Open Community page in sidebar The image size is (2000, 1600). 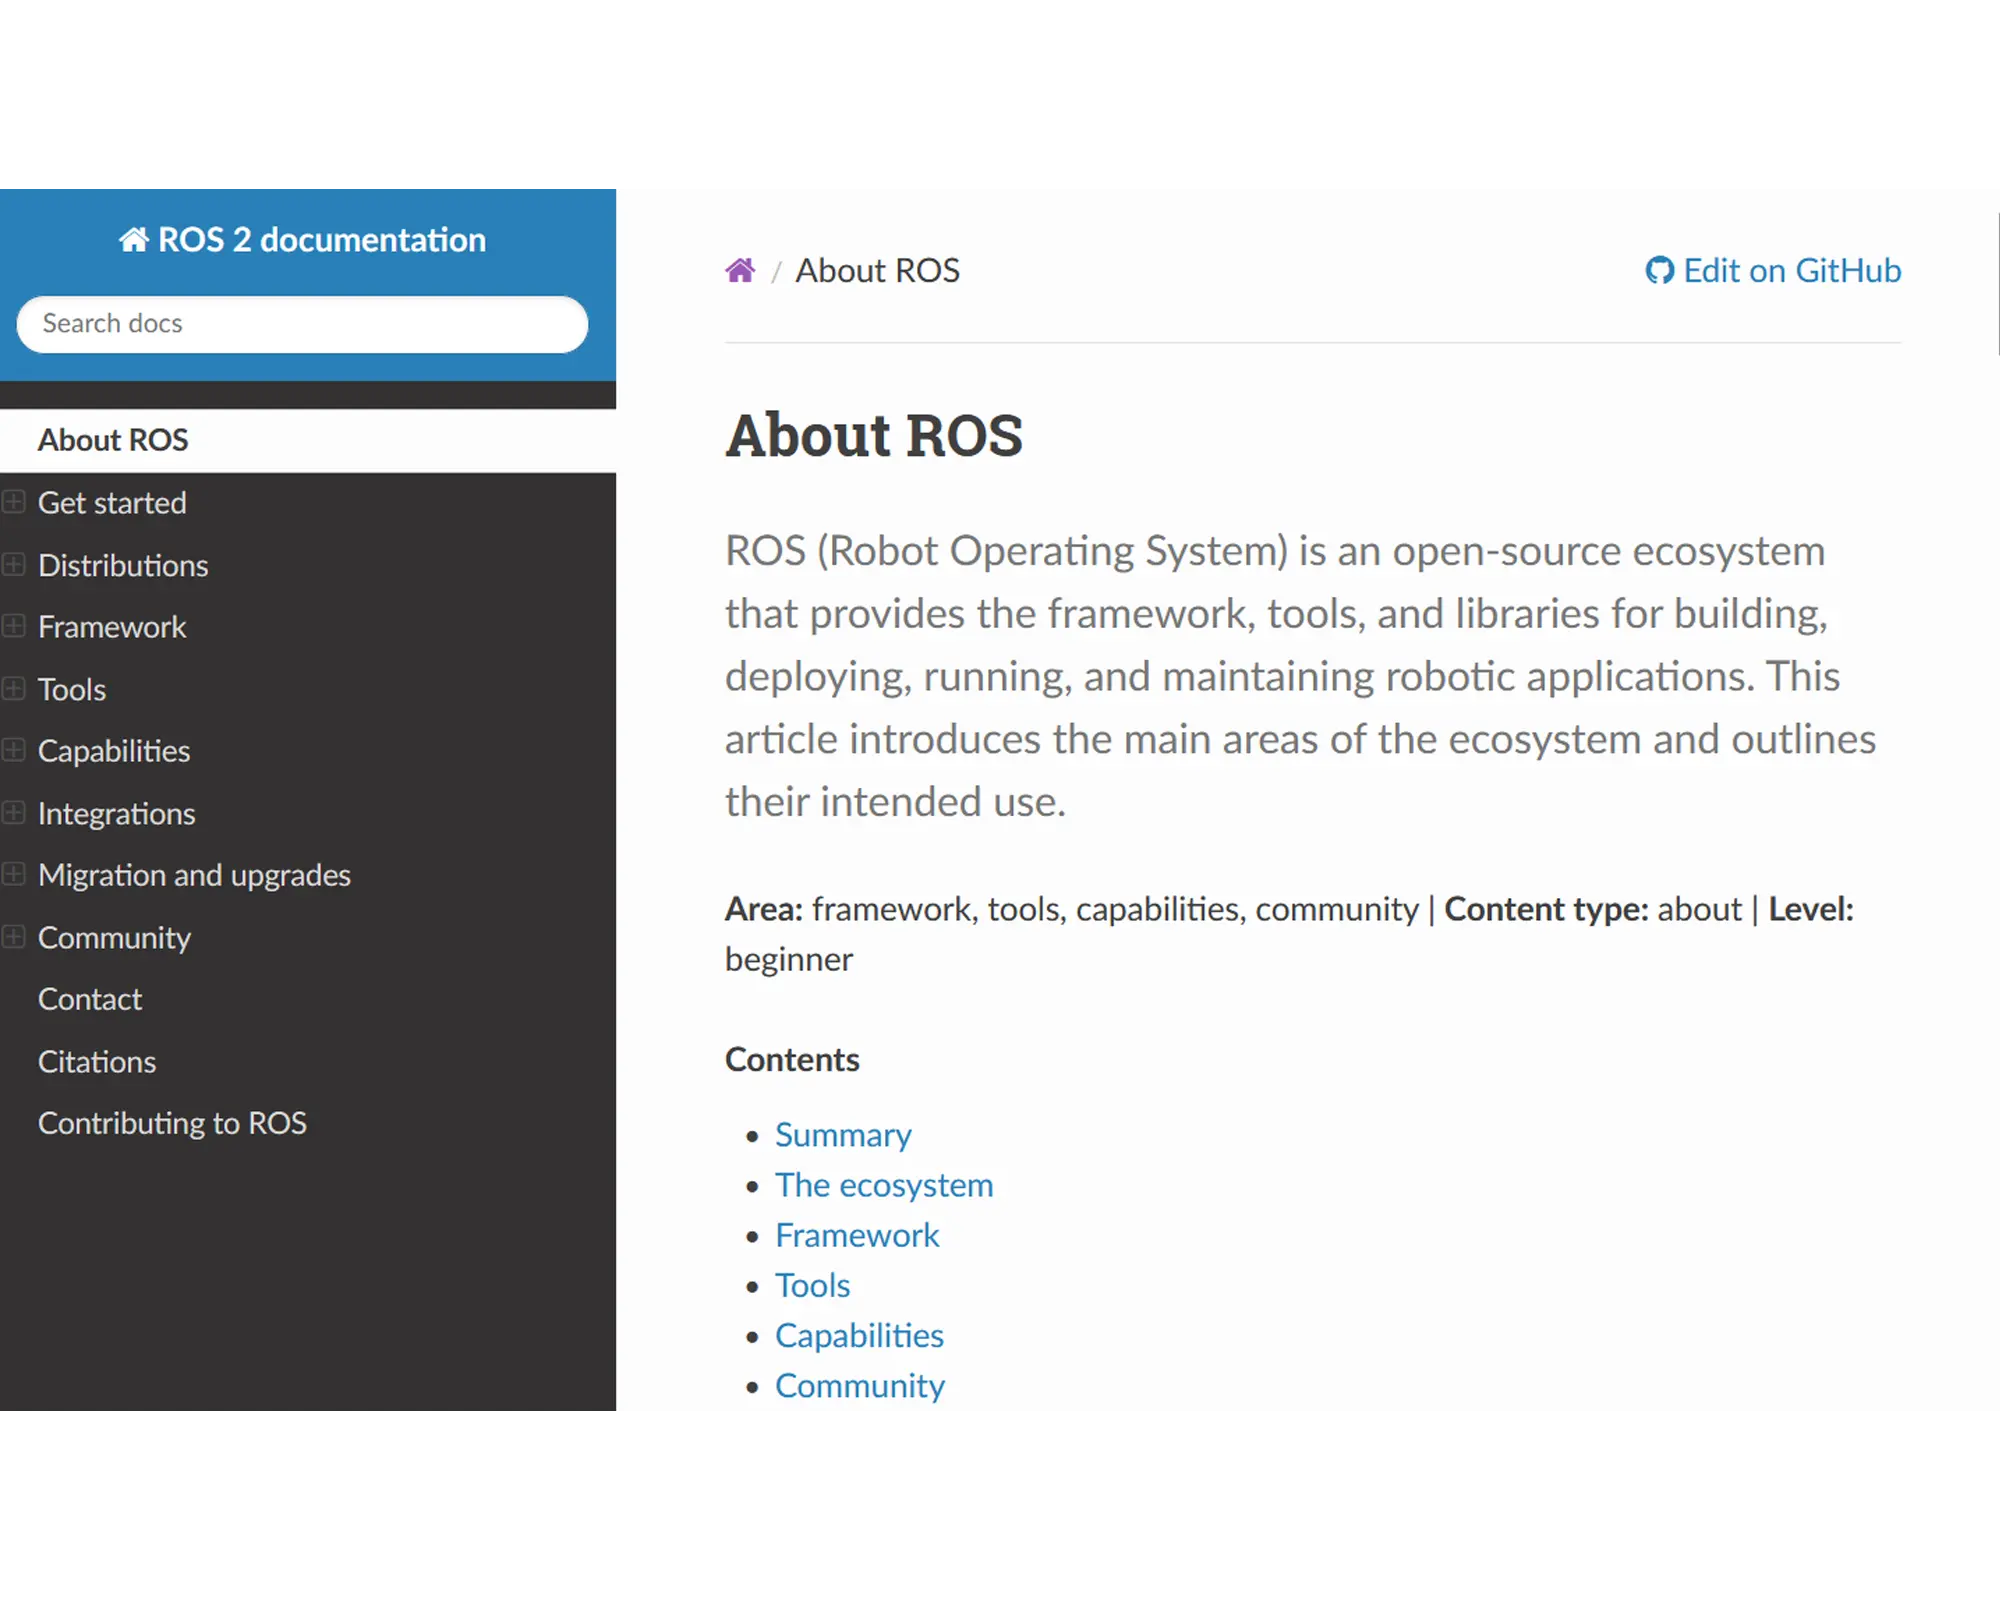point(114,938)
